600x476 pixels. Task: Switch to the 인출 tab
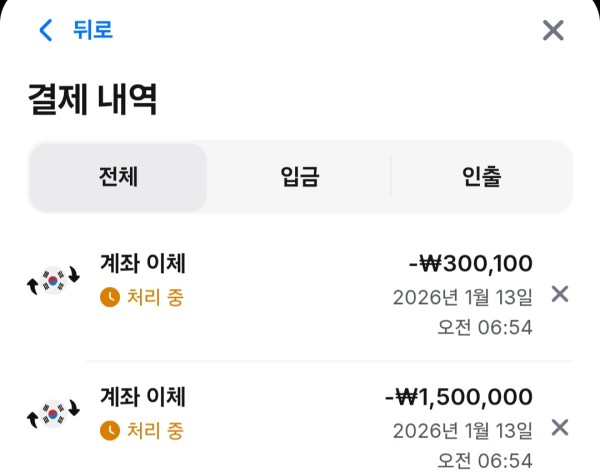[481, 178]
